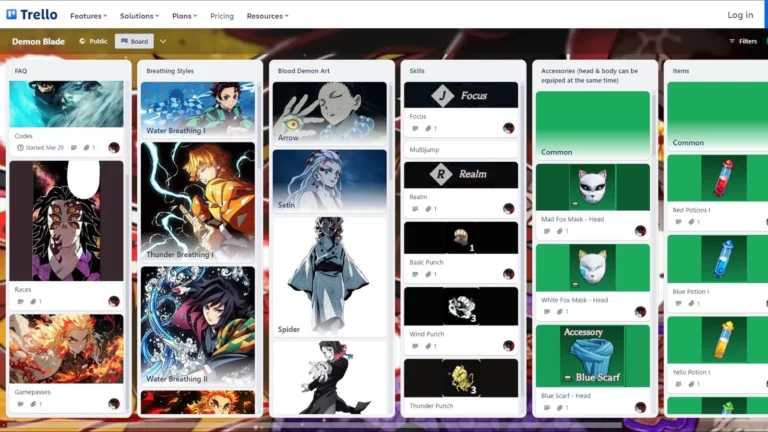Open the Water Breathing I card
Viewport: 768px width, 432px height.
[x=197, y=109]
